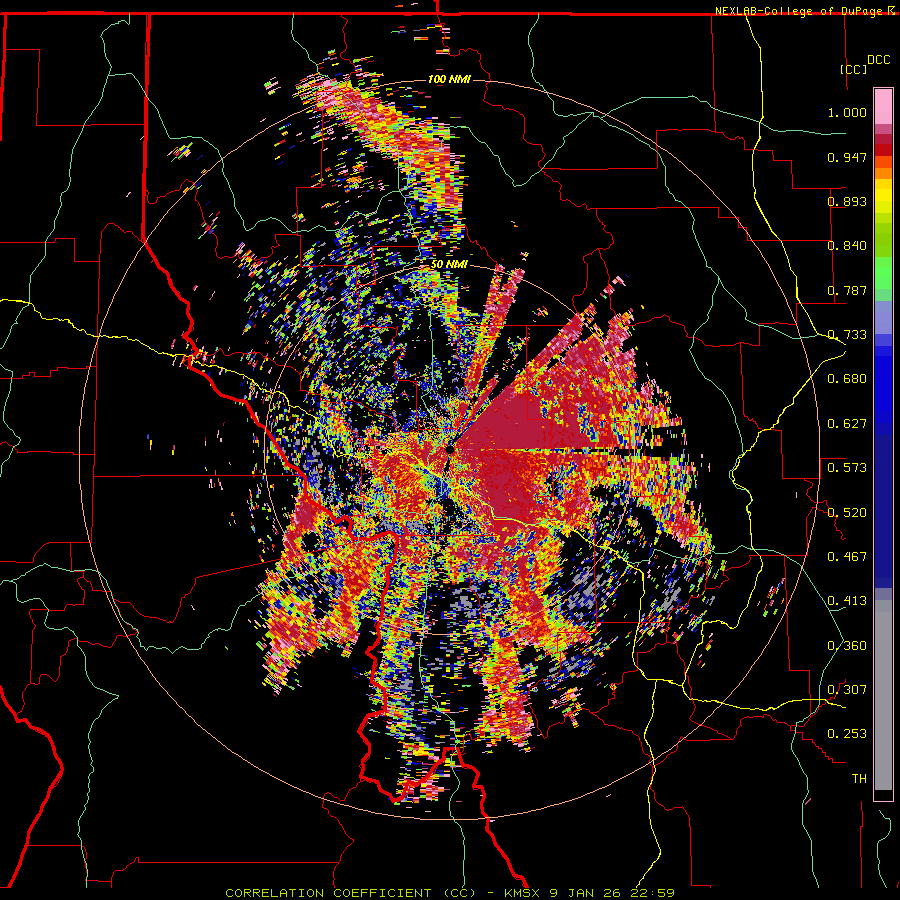Click the 0.627 legend value
The width and height of the screenshot is (900, 900).
847,423
